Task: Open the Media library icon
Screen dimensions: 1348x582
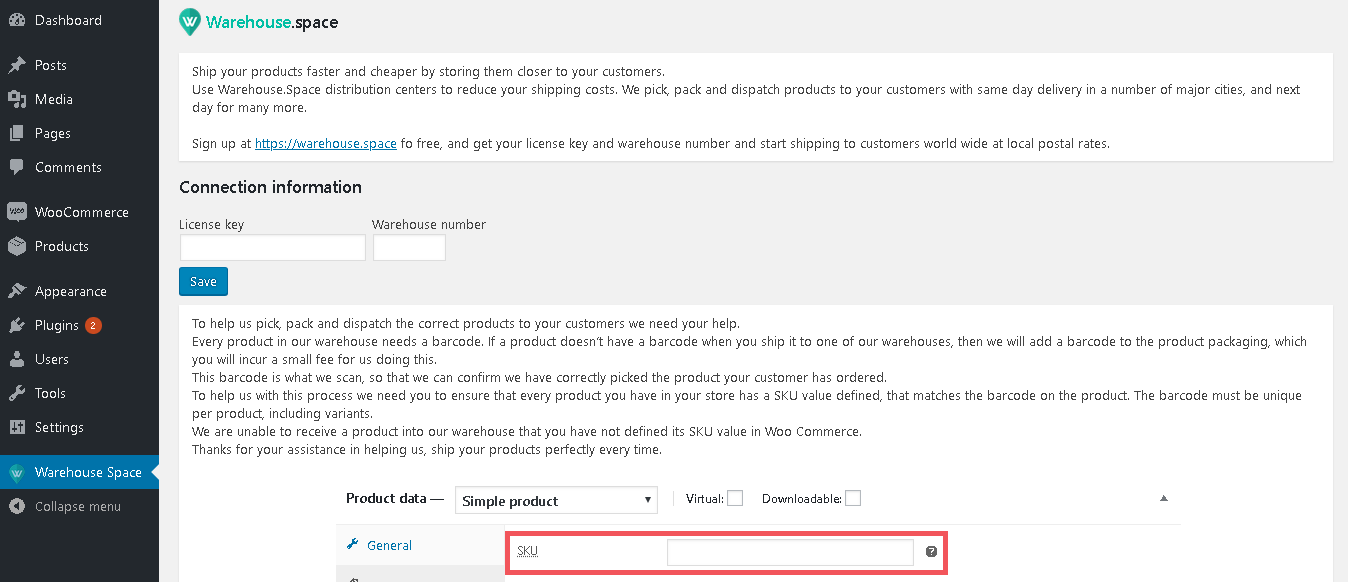Action: coord(16,99)
